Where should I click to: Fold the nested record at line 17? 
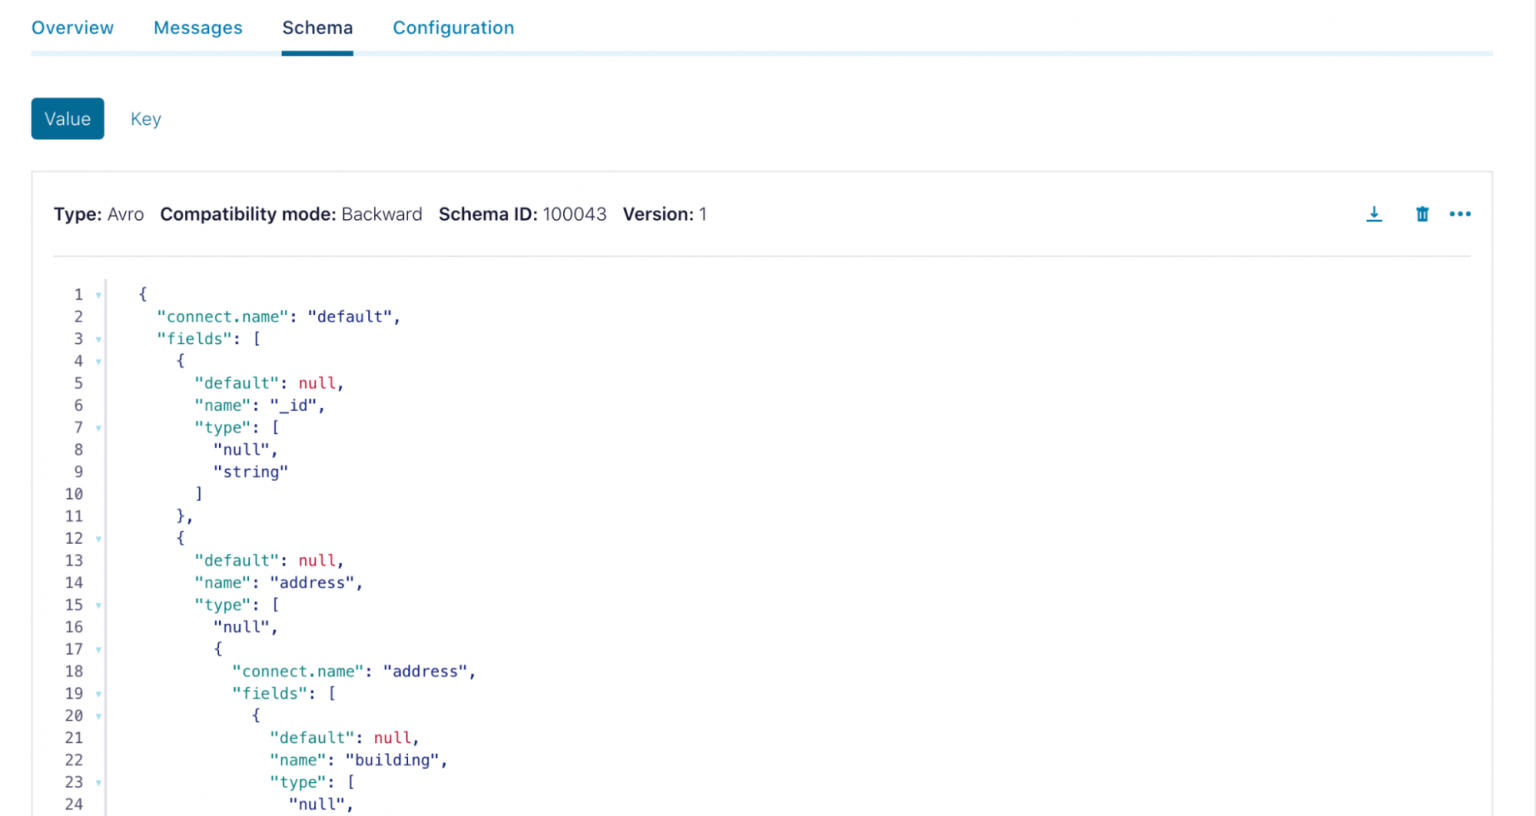(98, 650)
